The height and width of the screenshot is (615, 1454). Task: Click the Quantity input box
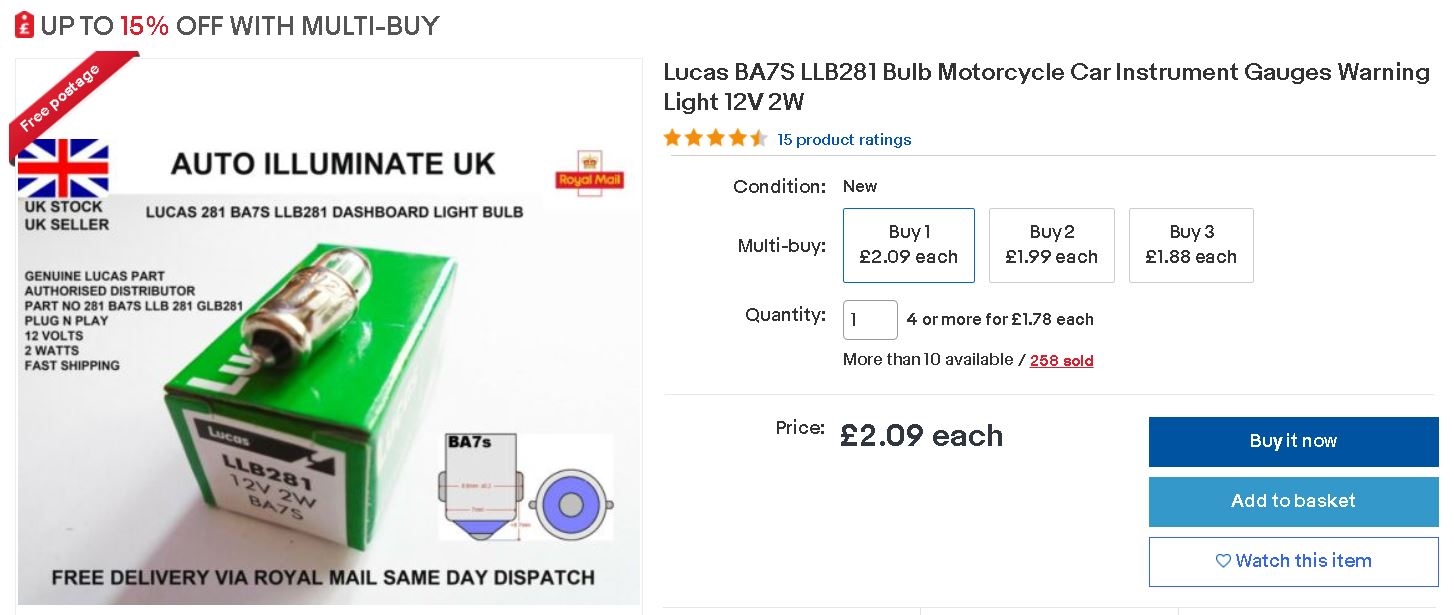869,320
